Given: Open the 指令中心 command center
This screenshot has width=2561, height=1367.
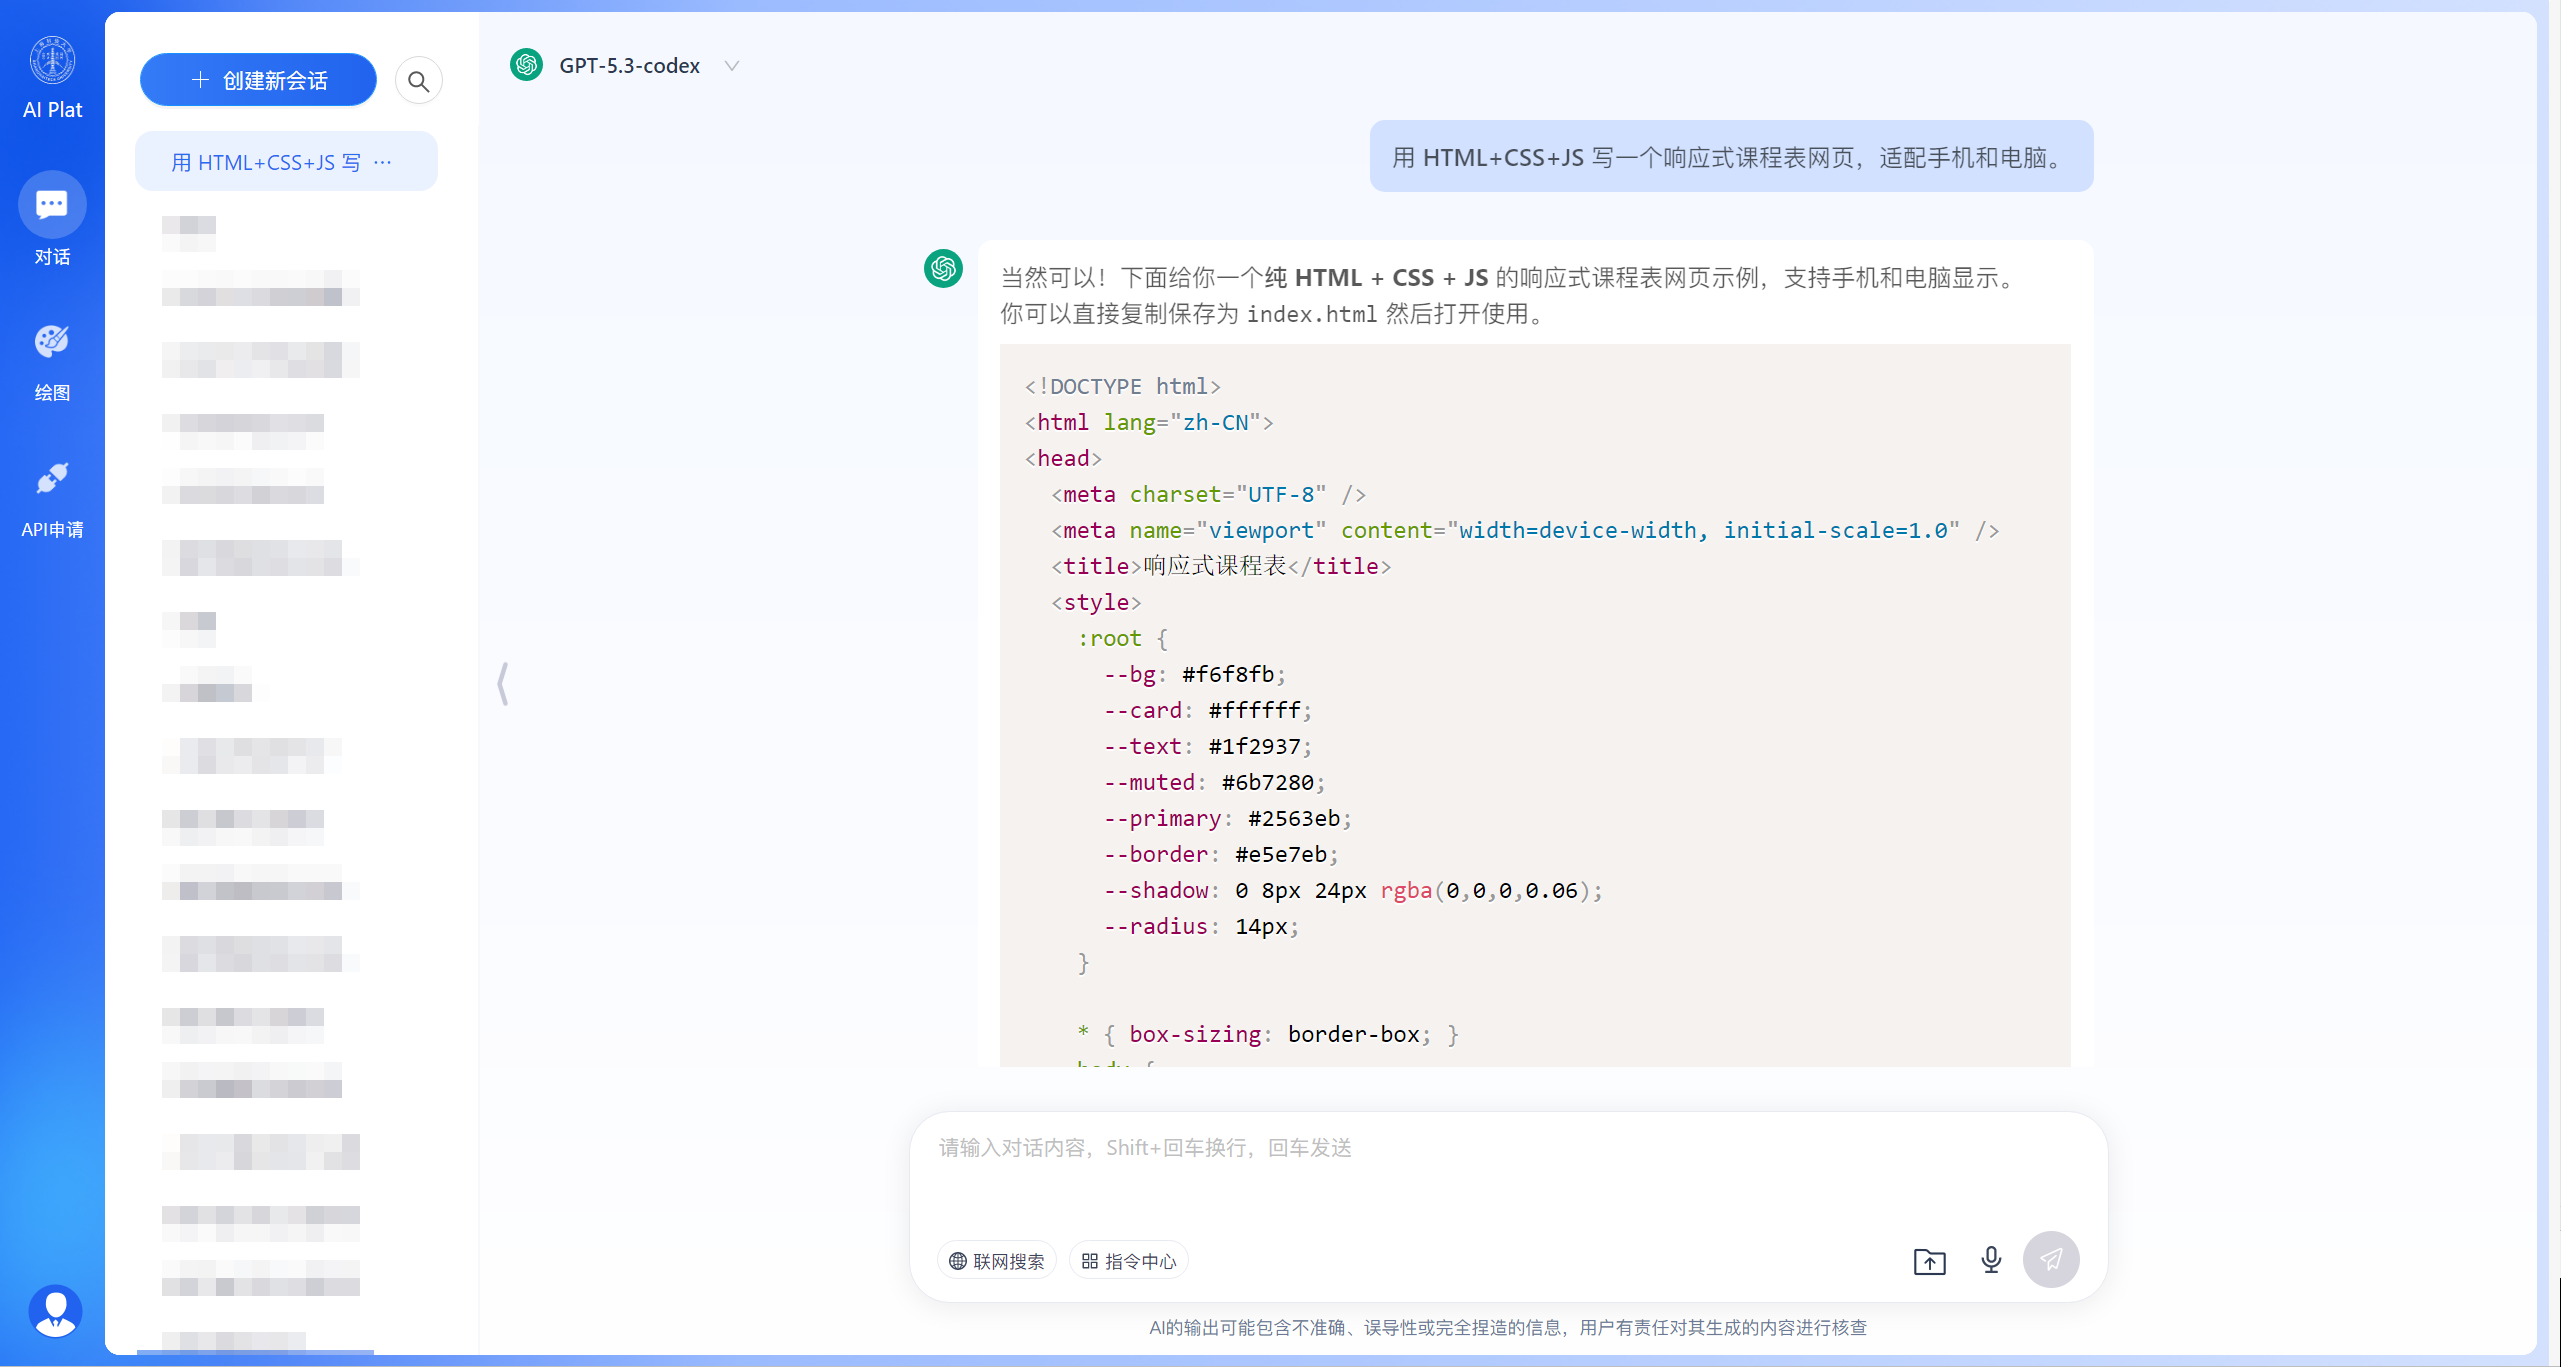Looking at the screenshot, I should point(1129,1261).
